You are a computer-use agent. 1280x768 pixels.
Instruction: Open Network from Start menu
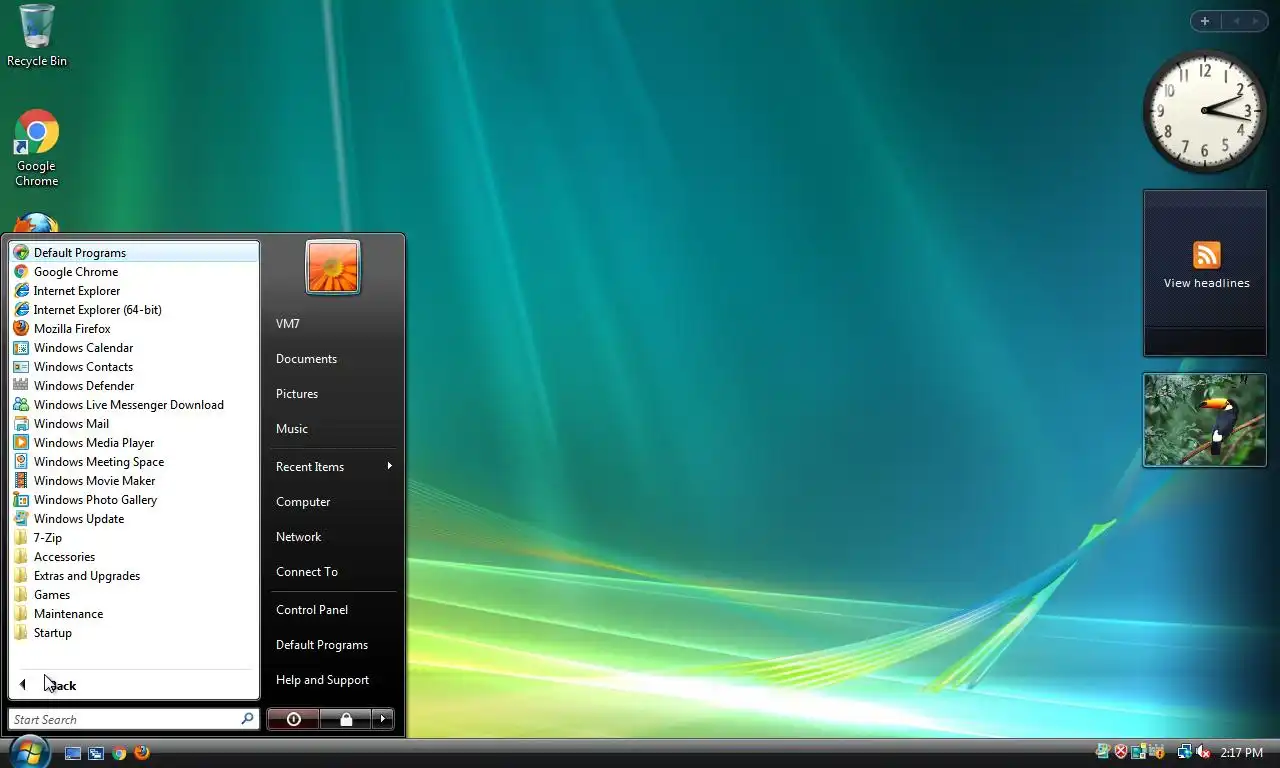(x=333, y=537)
